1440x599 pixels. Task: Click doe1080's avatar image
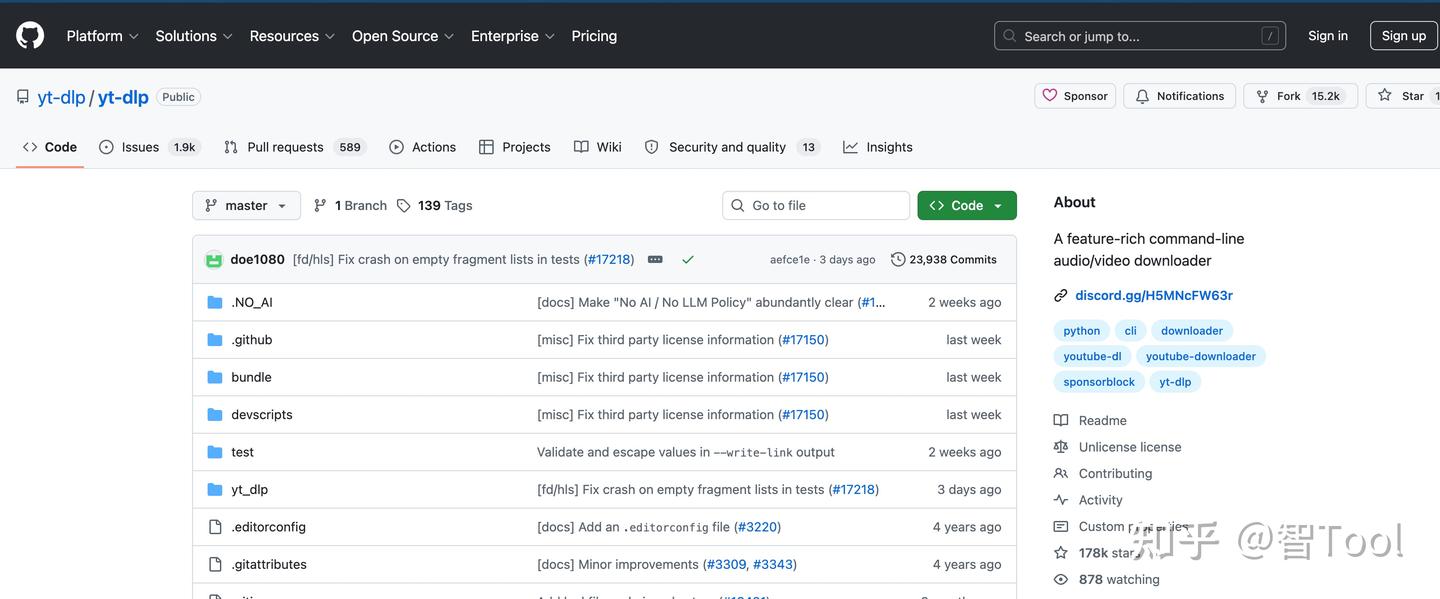[214, 259]
